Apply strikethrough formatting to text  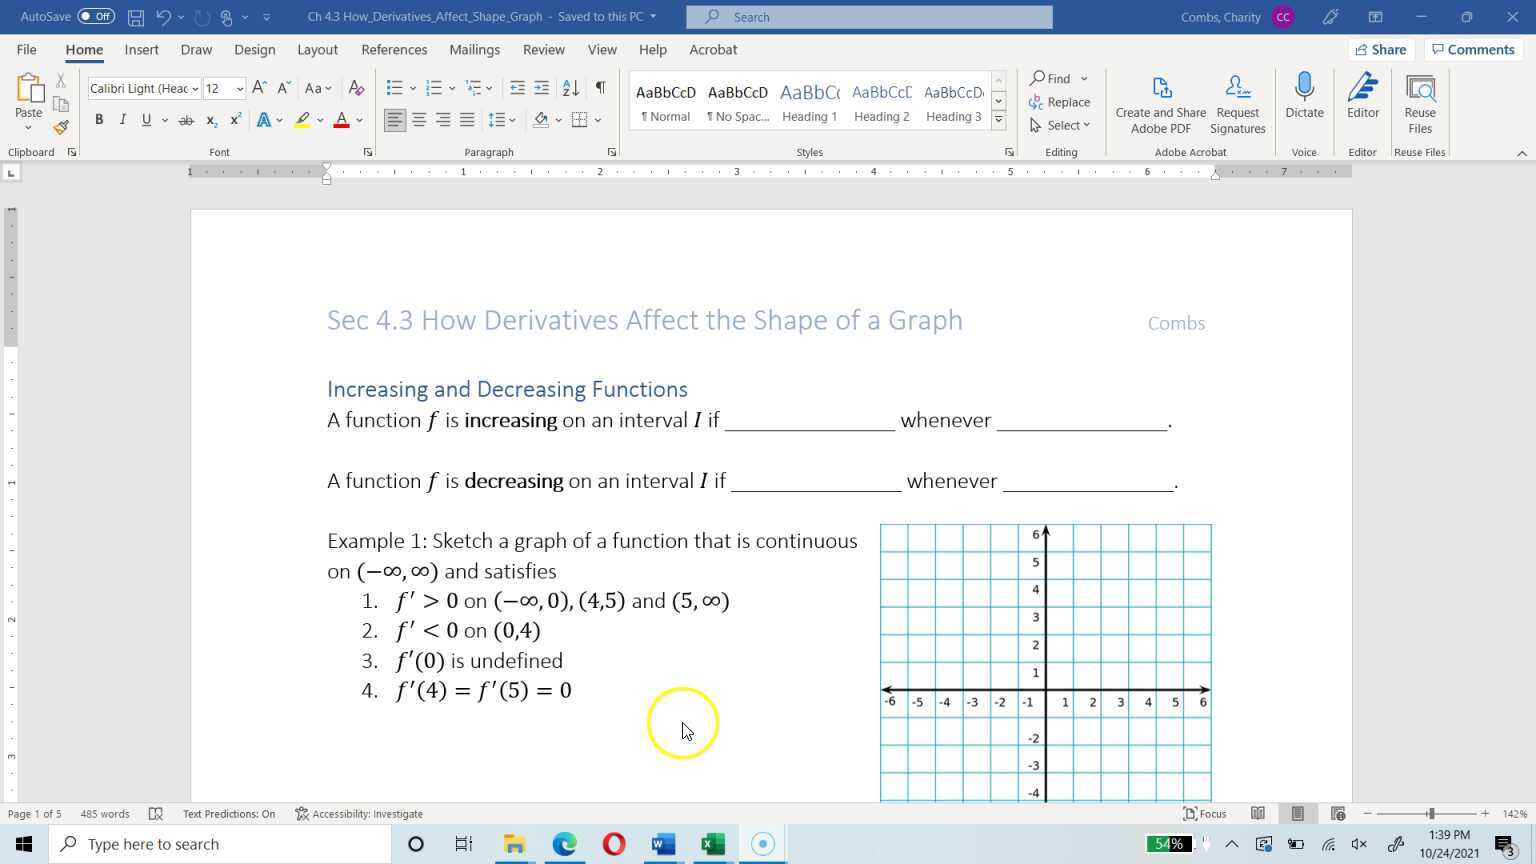(185, 120)
